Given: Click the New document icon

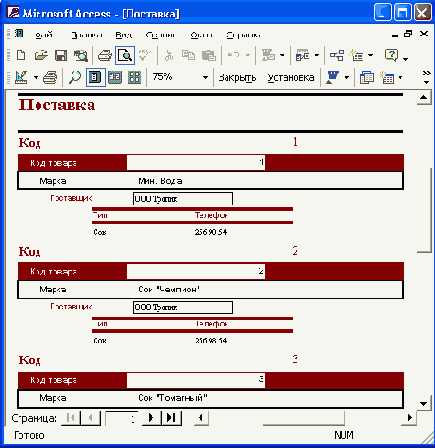Looking at the screenshot, I should (21, 55).
